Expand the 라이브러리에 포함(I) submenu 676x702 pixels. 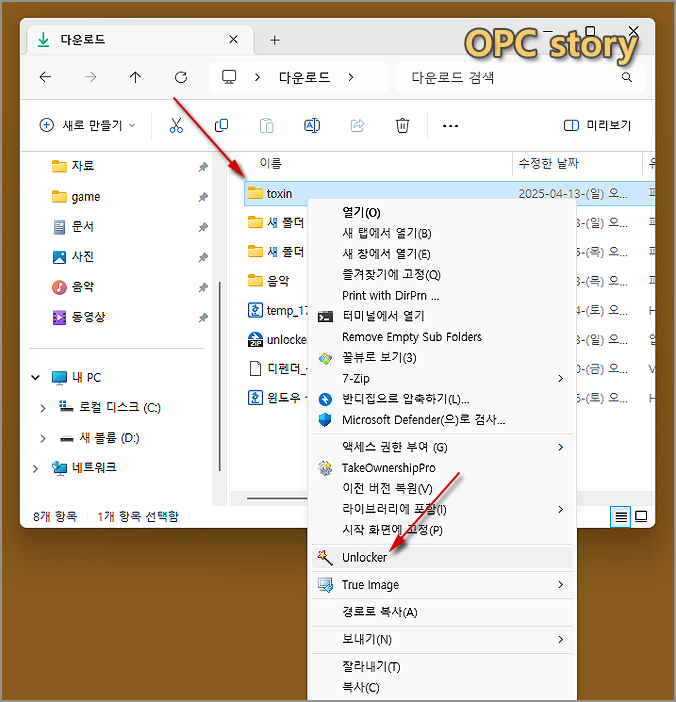point(442,509)
